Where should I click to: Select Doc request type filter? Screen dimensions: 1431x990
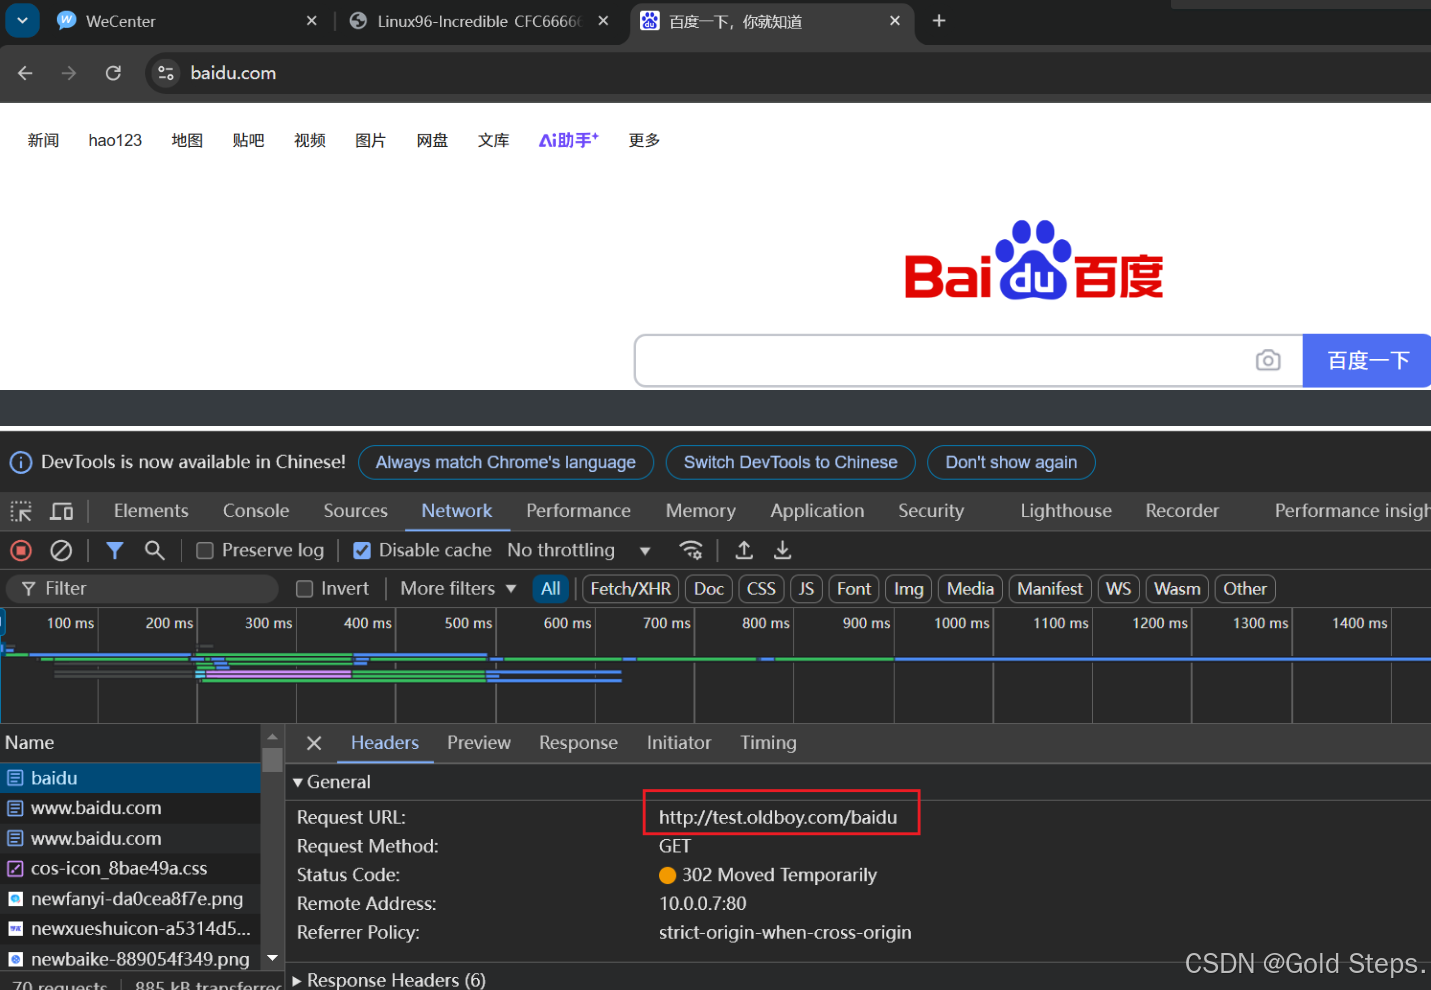tap(709, 589)
